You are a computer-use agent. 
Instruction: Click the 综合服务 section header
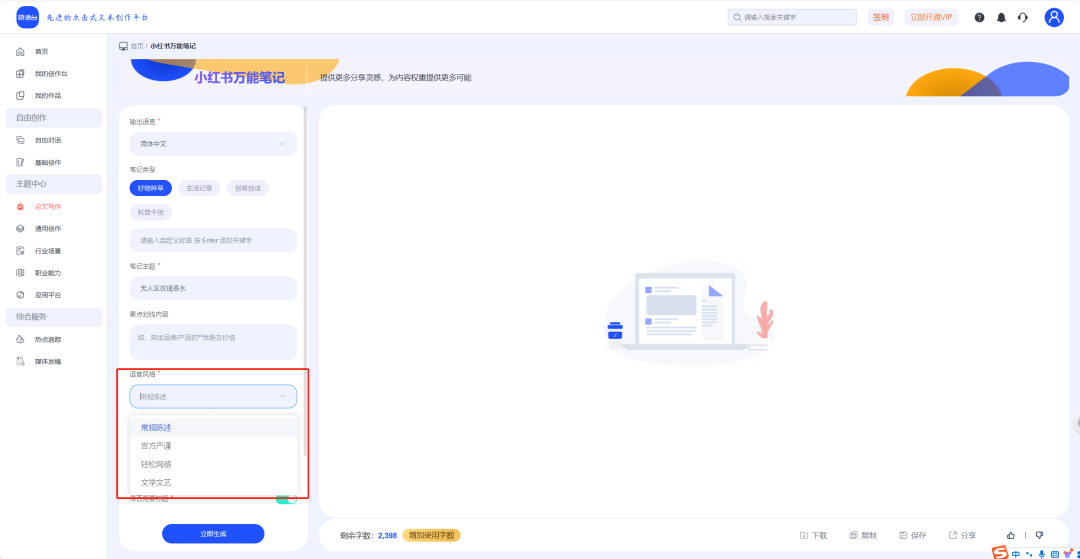(54, 317)
